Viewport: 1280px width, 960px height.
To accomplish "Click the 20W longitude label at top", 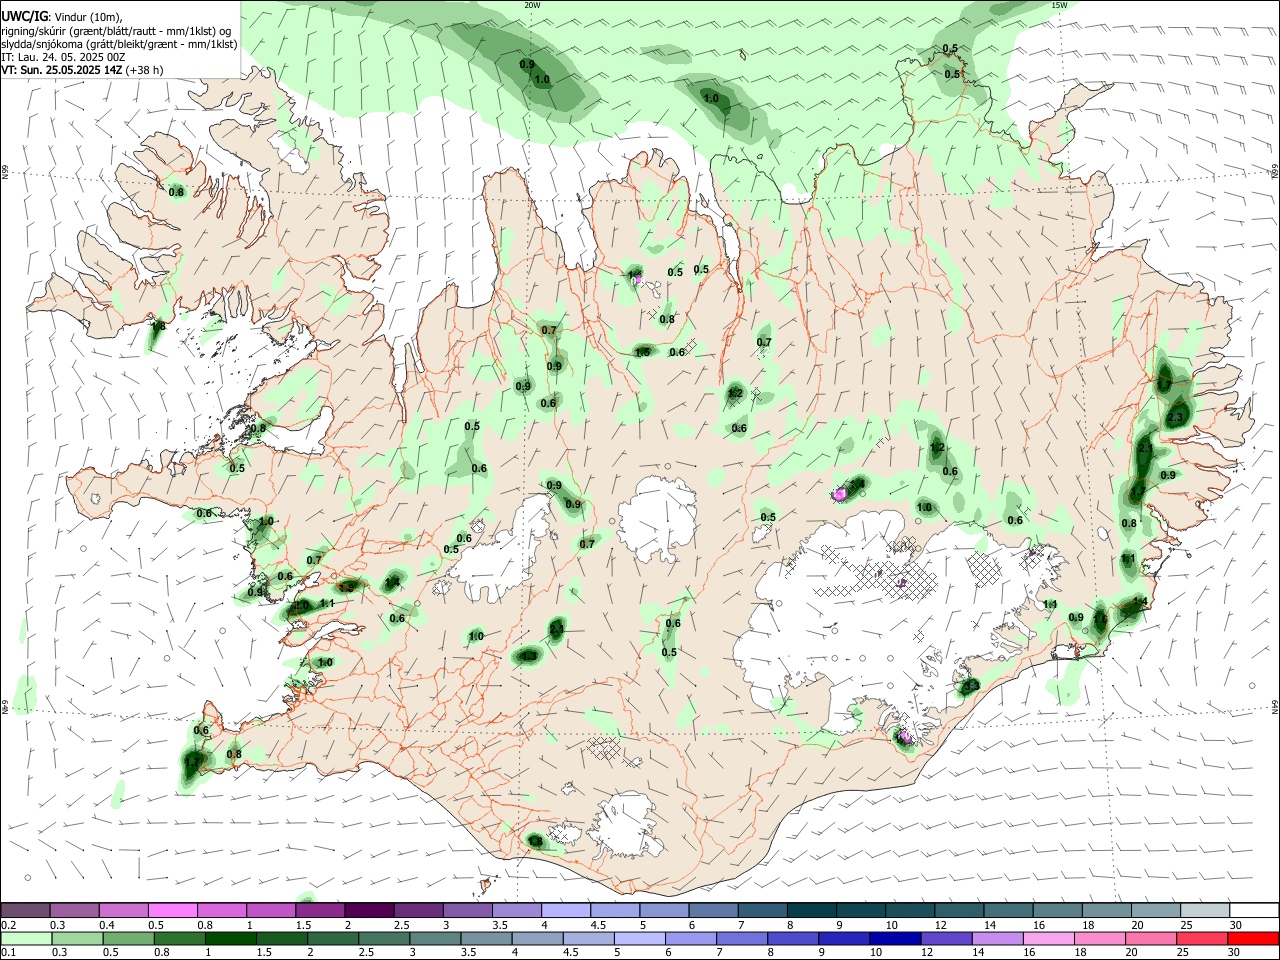I will (532, 5).
